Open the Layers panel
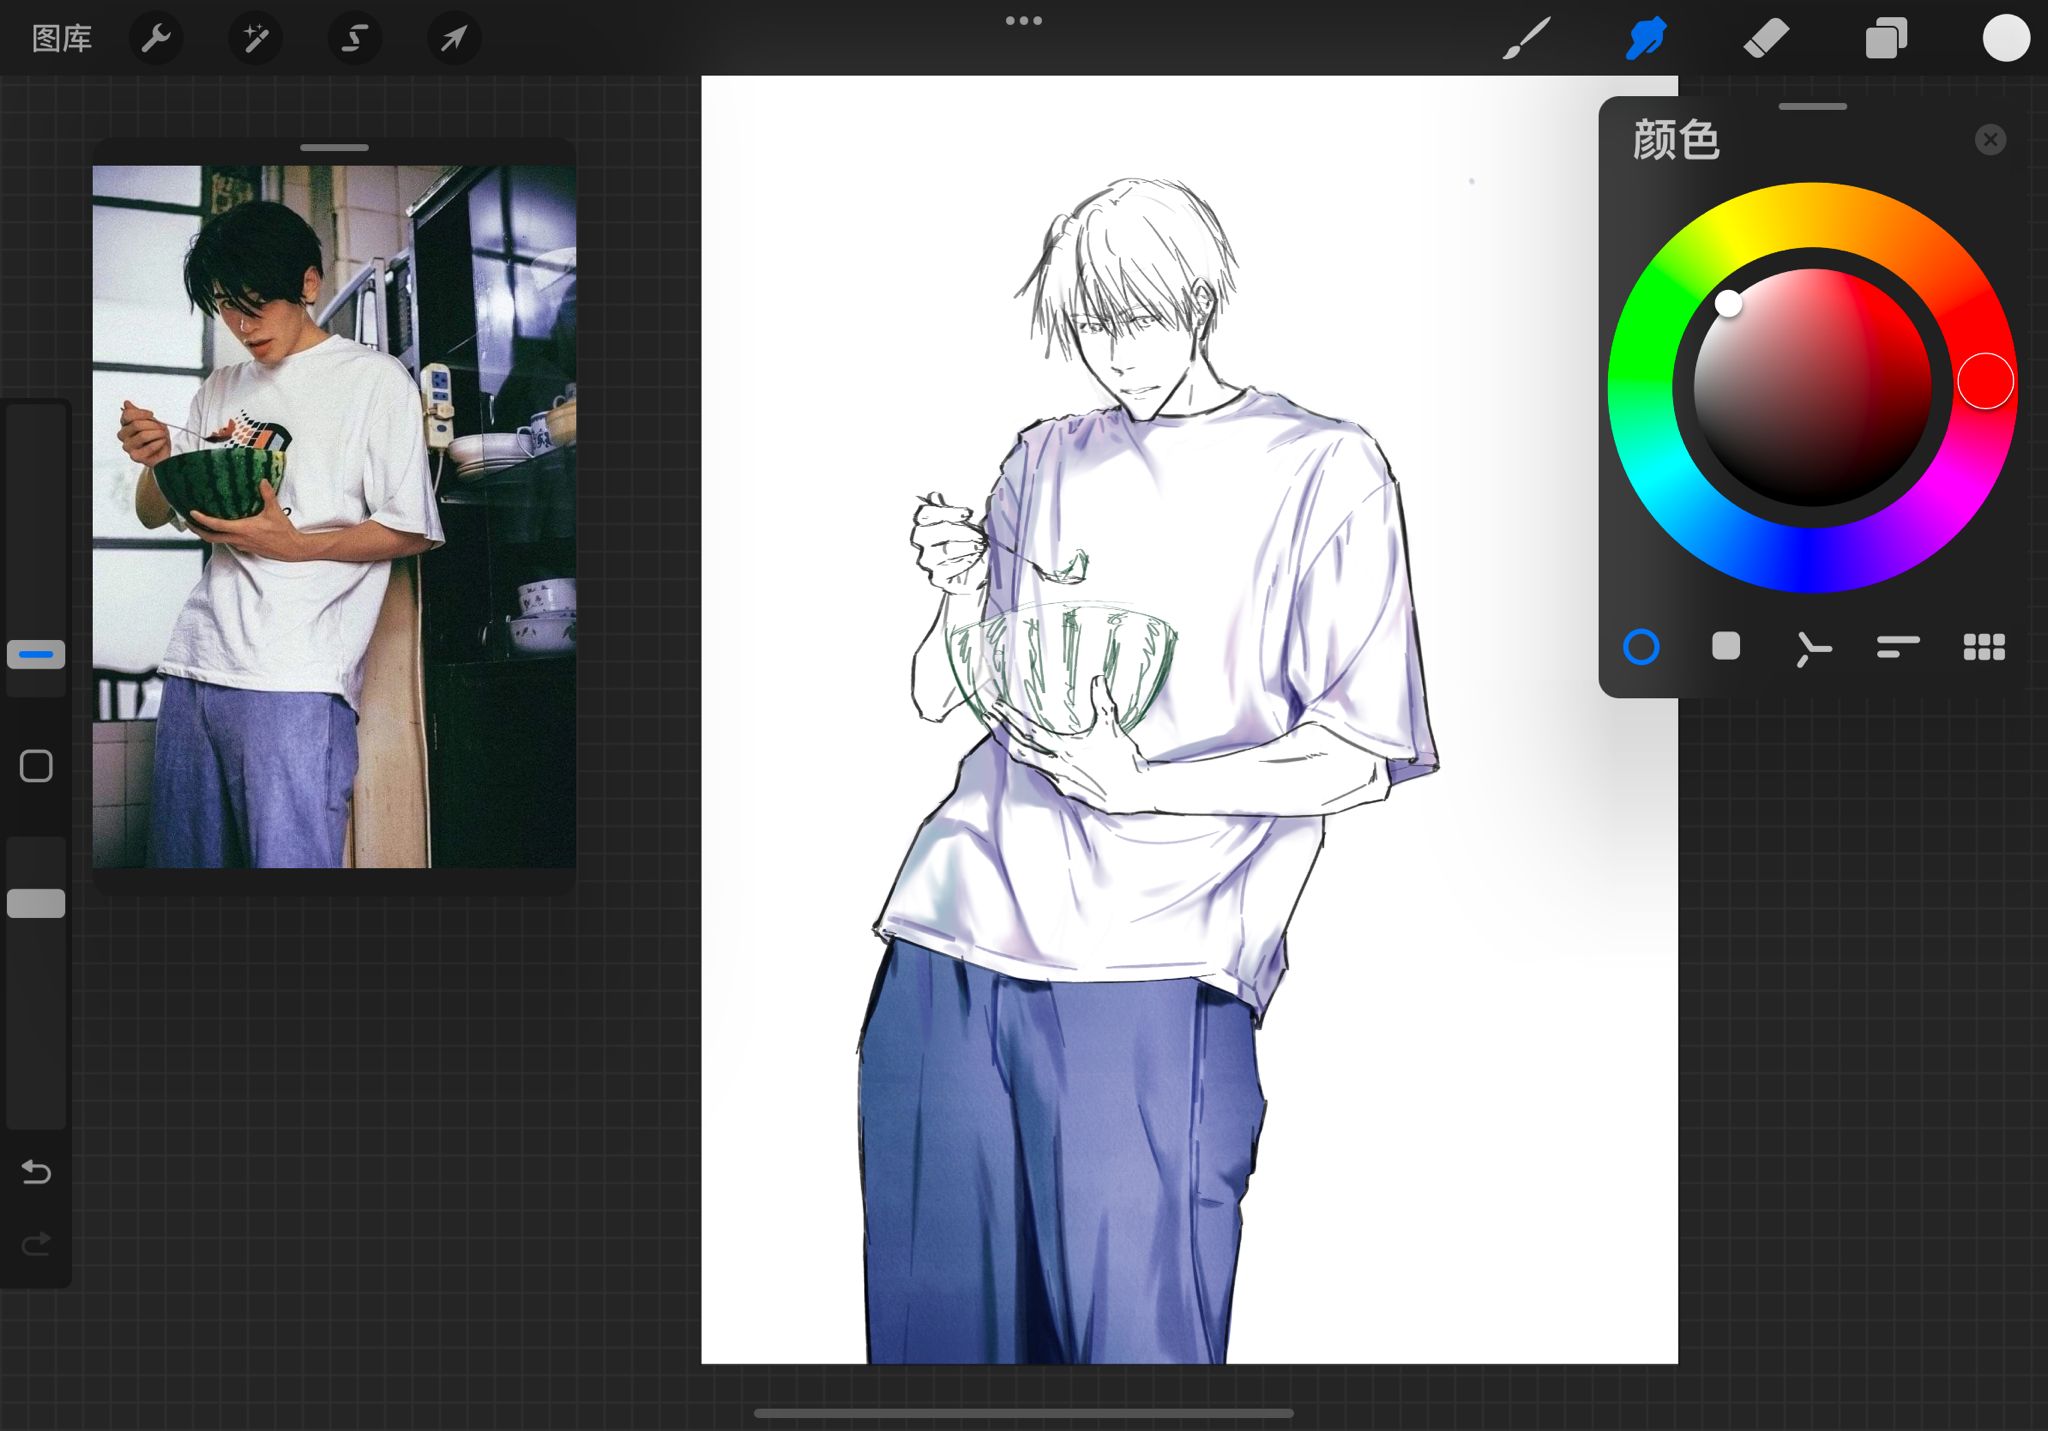Image resolution: width=2048 pixels, height=1431 pixels. click(1886, 39)
